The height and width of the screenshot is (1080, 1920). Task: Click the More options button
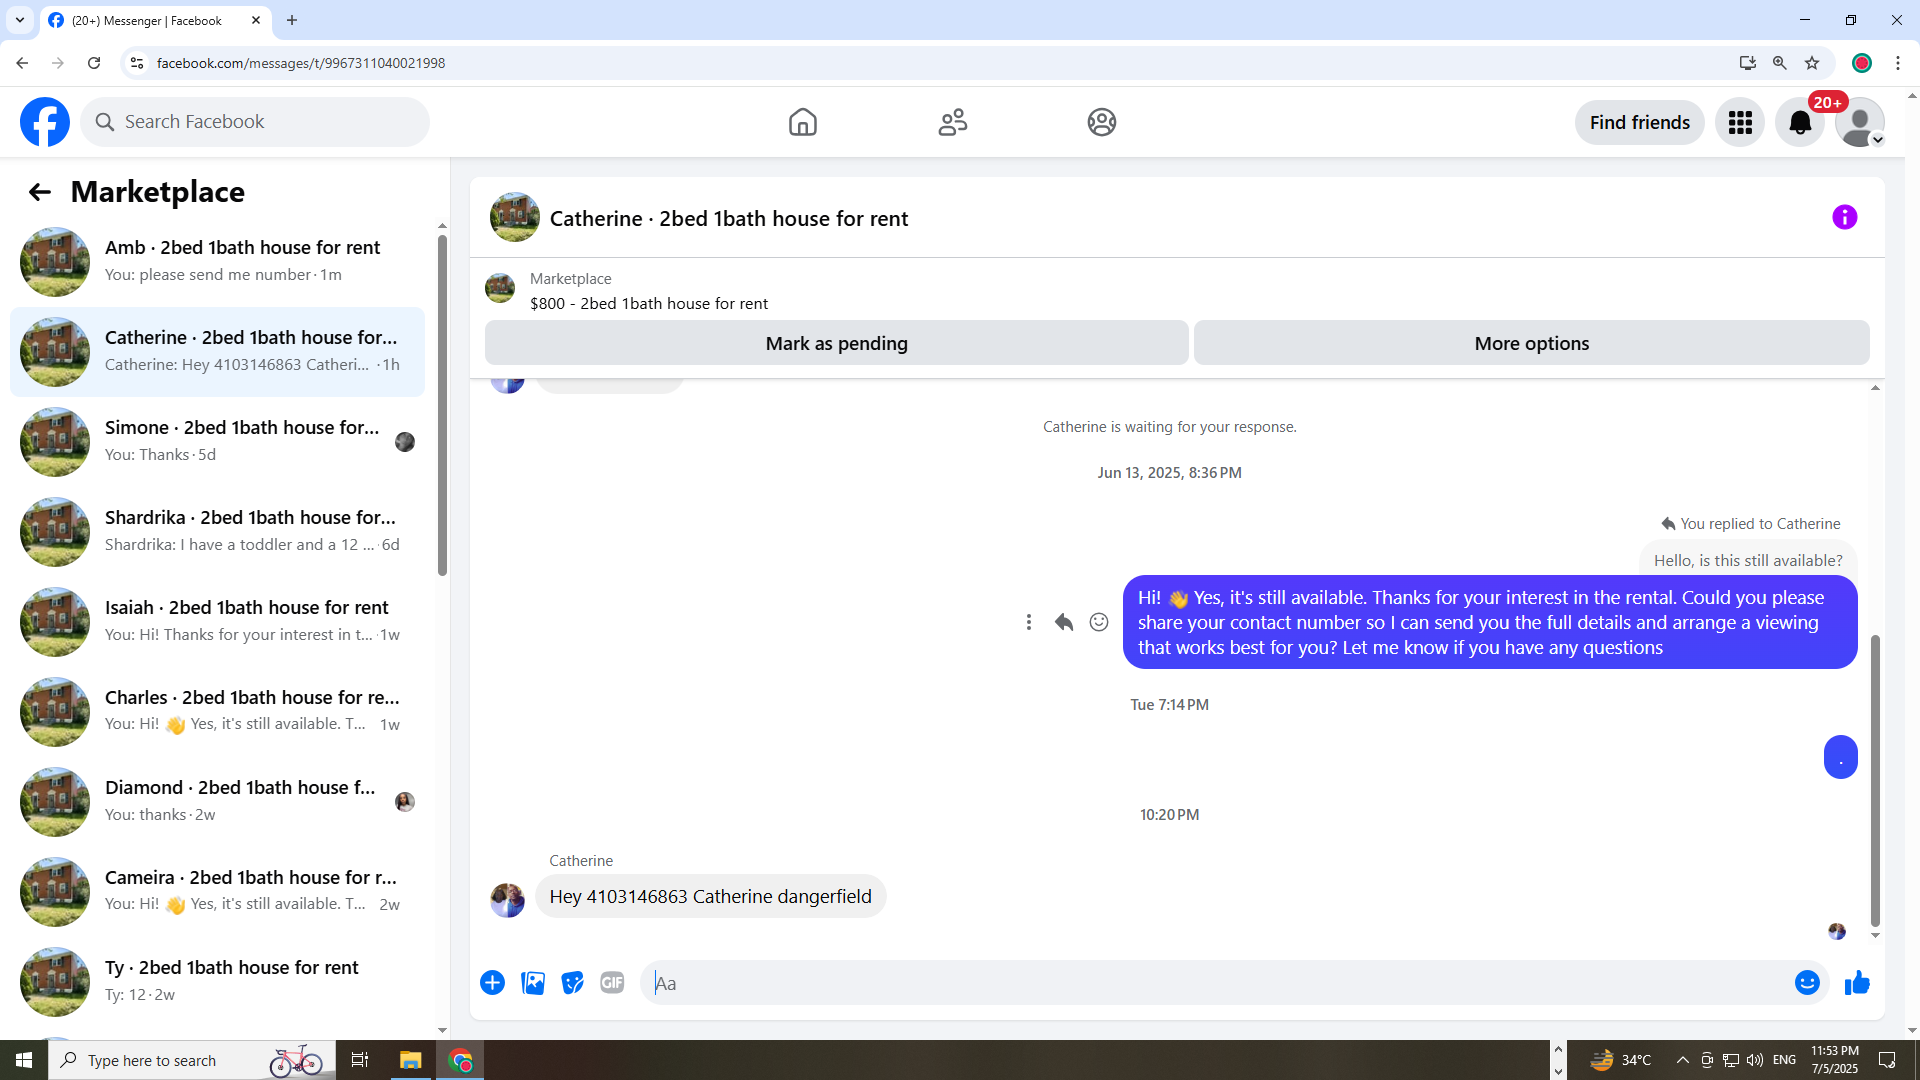[x=1531, y=343]
